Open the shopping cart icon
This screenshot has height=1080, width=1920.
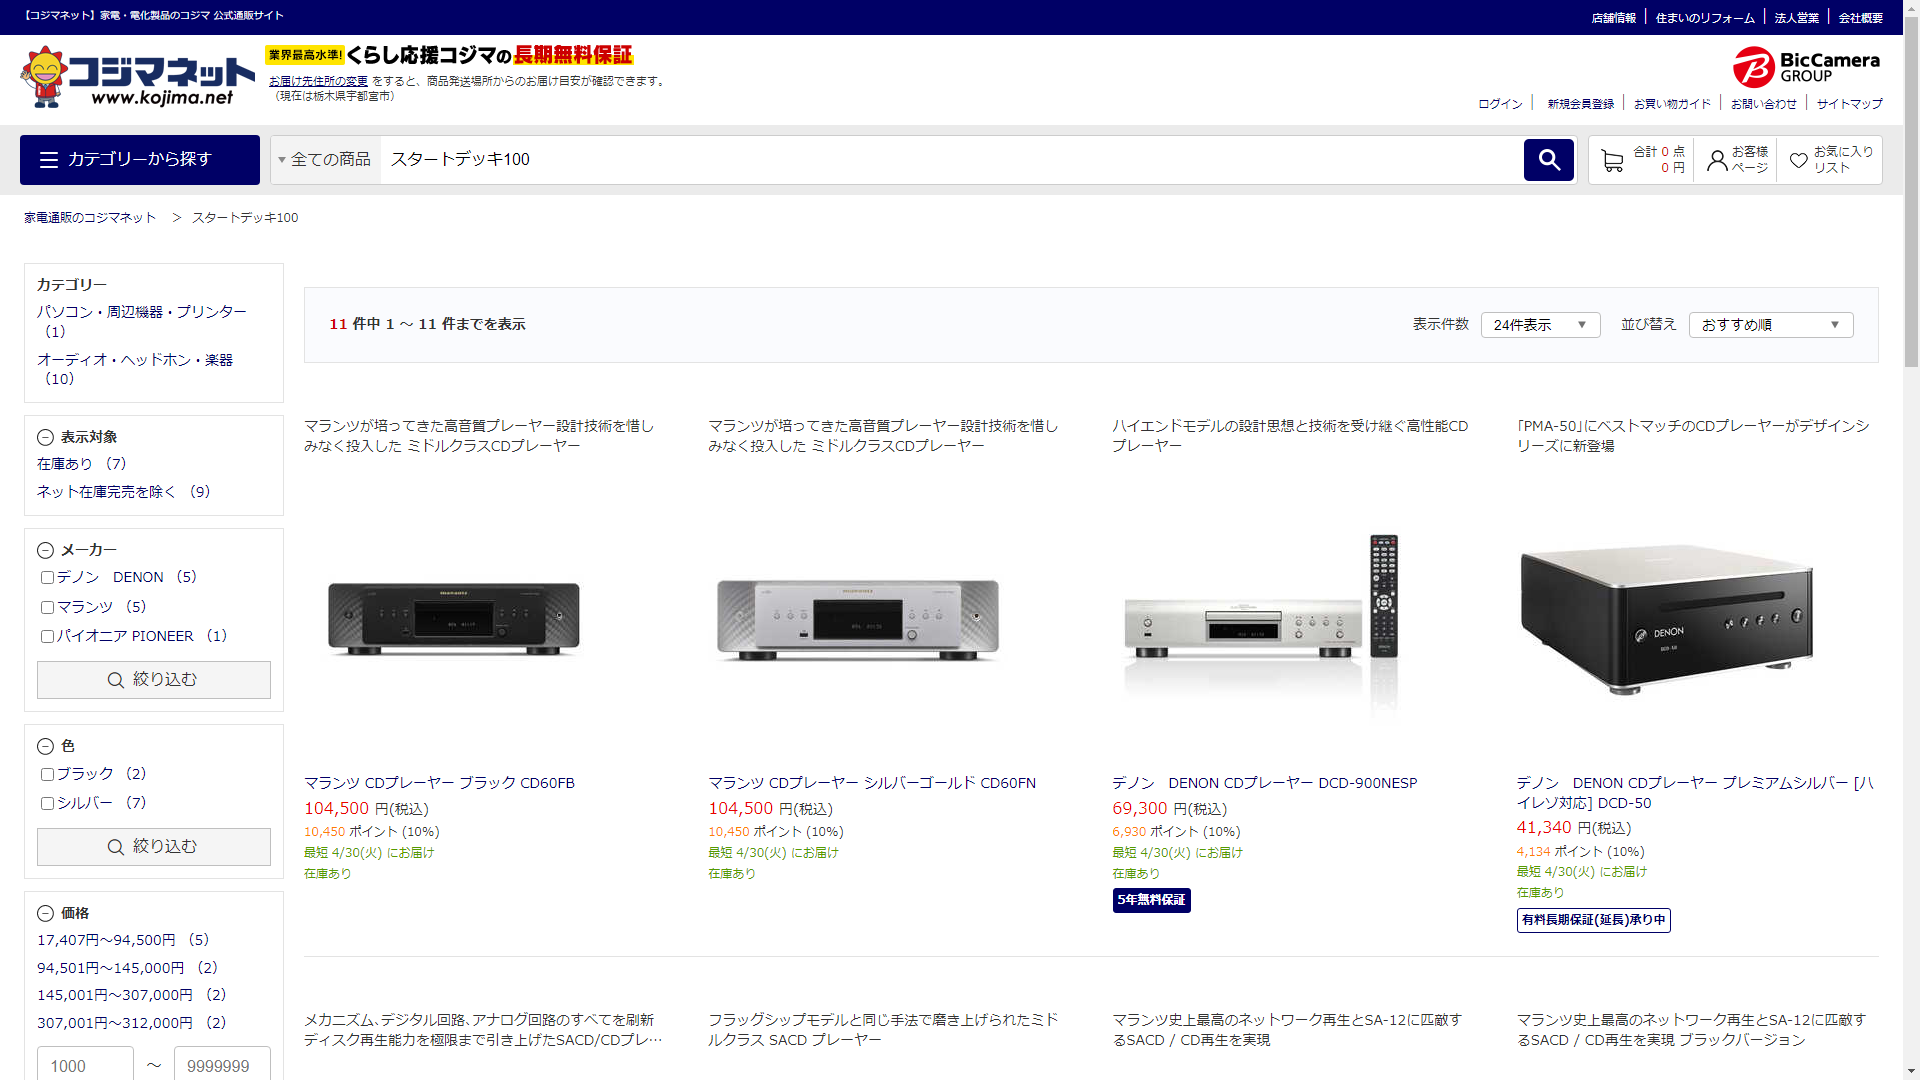click(1611, 161)
